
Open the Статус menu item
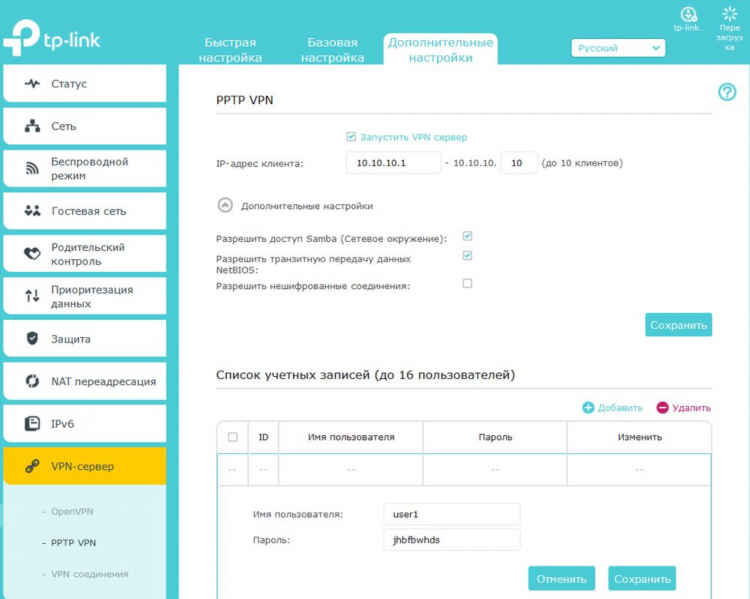[85, 84]
